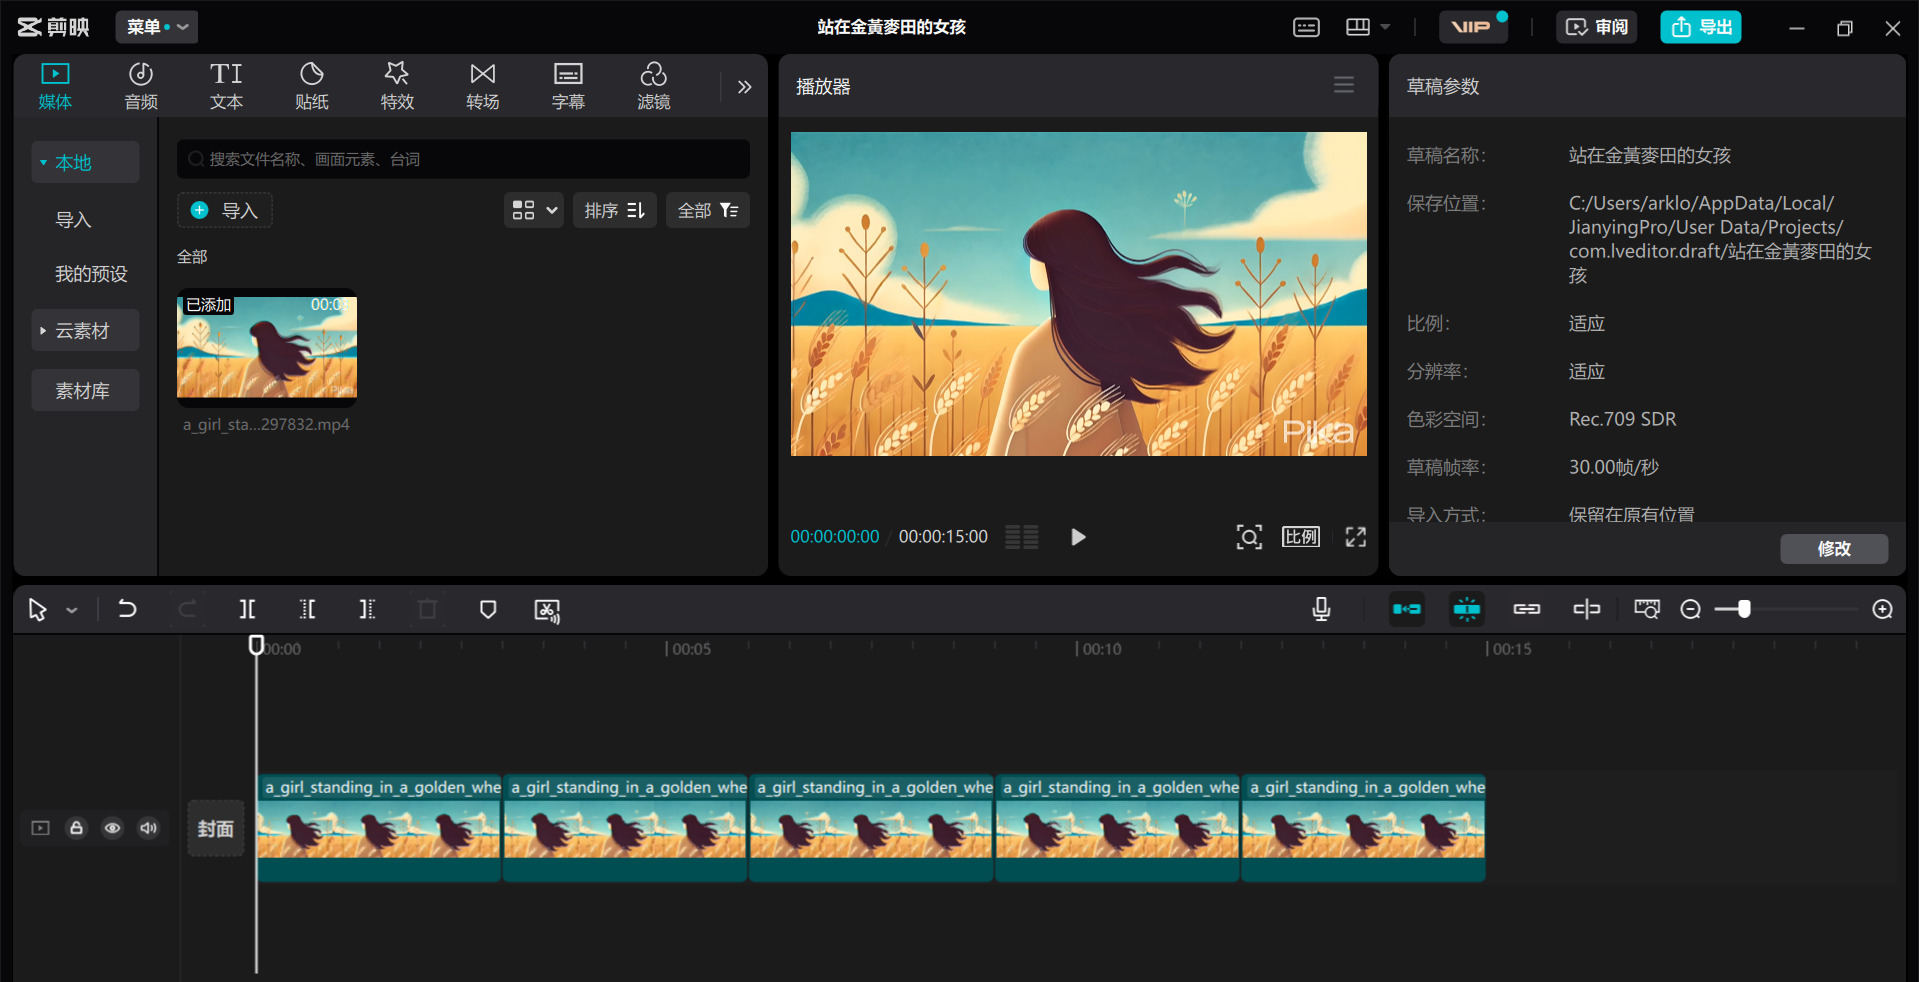1919x982 pixels.
Task: Add a marker with the shield icon
Action: coord(488,609)
